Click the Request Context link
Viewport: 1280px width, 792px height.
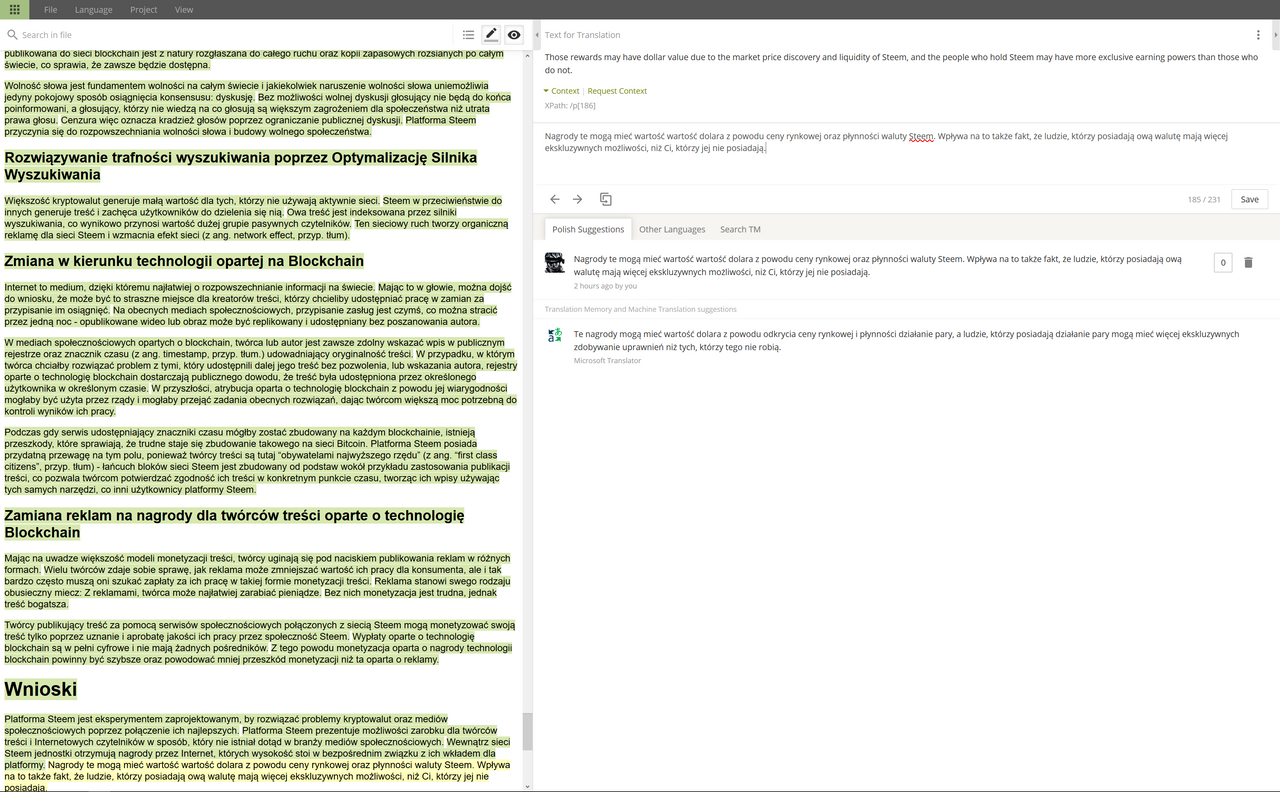click(x=617, y=91)
